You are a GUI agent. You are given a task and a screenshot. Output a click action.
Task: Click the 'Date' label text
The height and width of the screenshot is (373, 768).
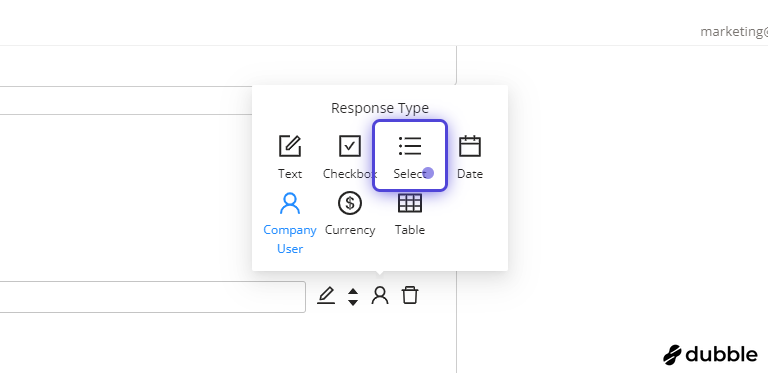click(470, 174)
